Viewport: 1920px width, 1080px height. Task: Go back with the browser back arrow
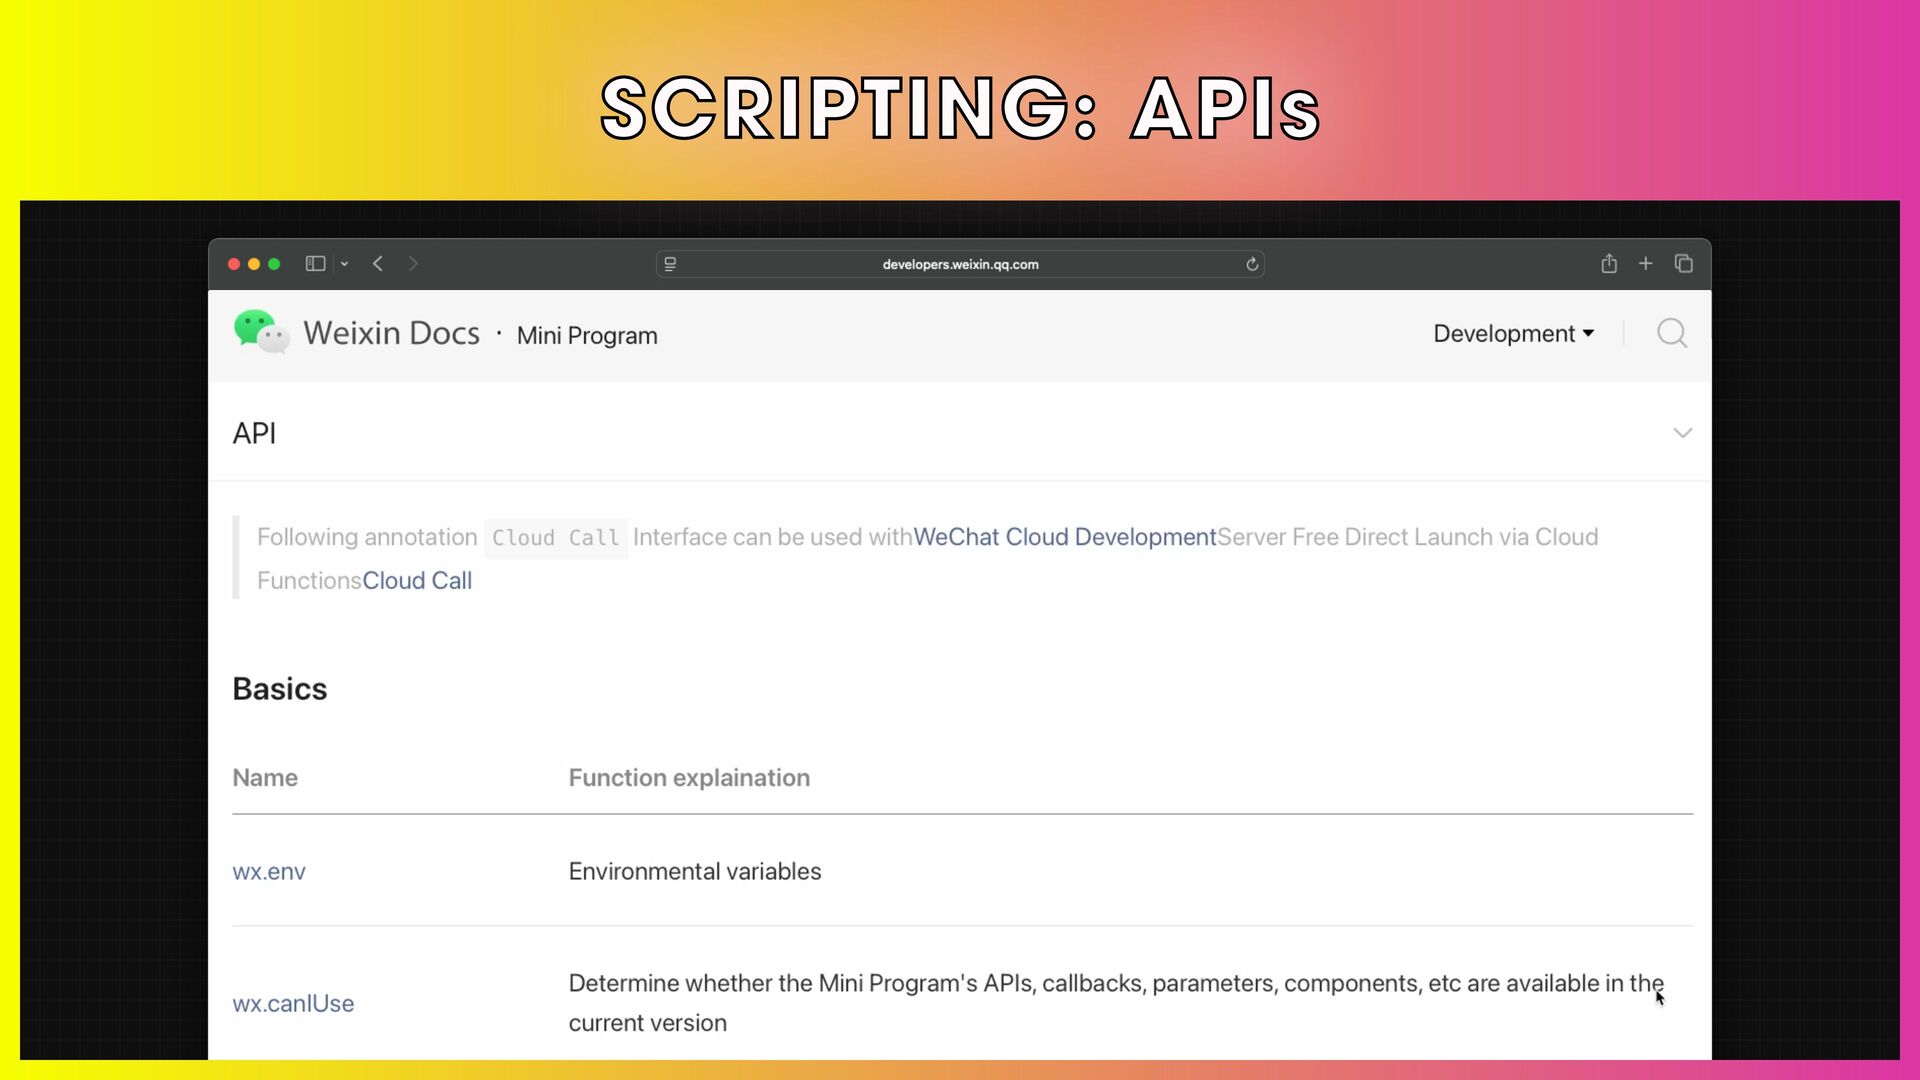point(378,264)
